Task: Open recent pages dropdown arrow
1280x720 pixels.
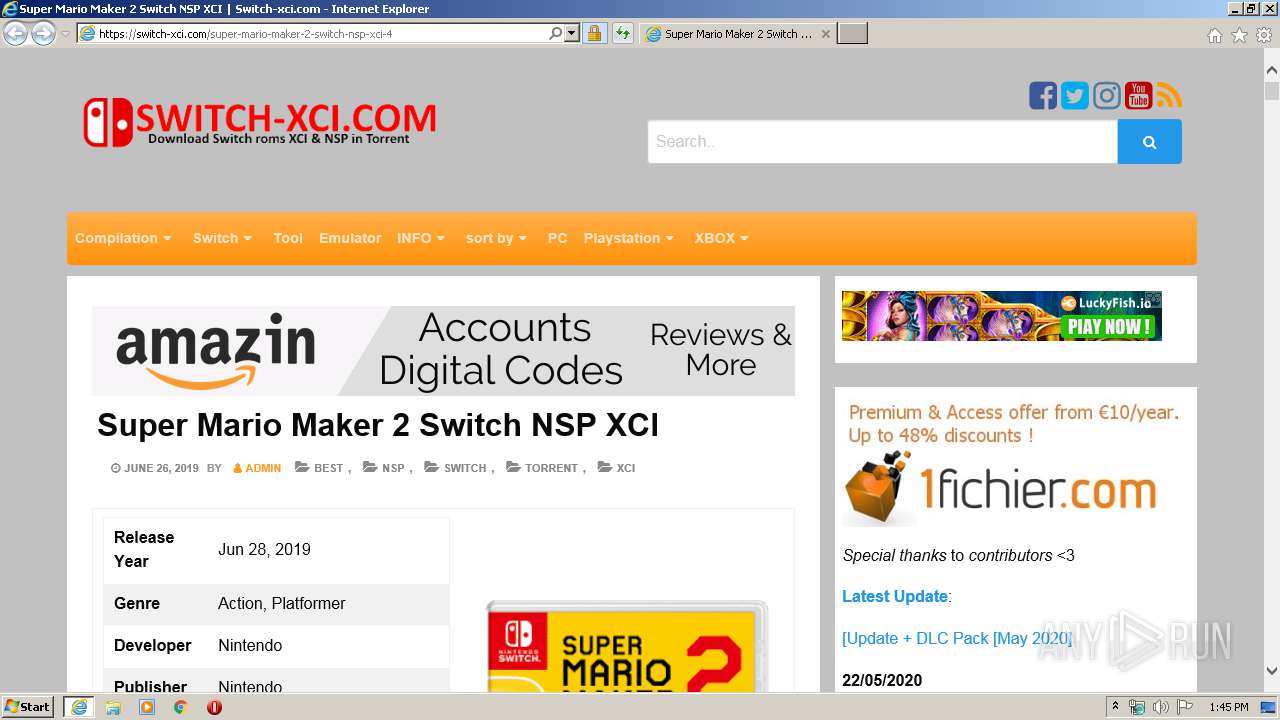Action: pyautogui.click(x=65, y=34)
